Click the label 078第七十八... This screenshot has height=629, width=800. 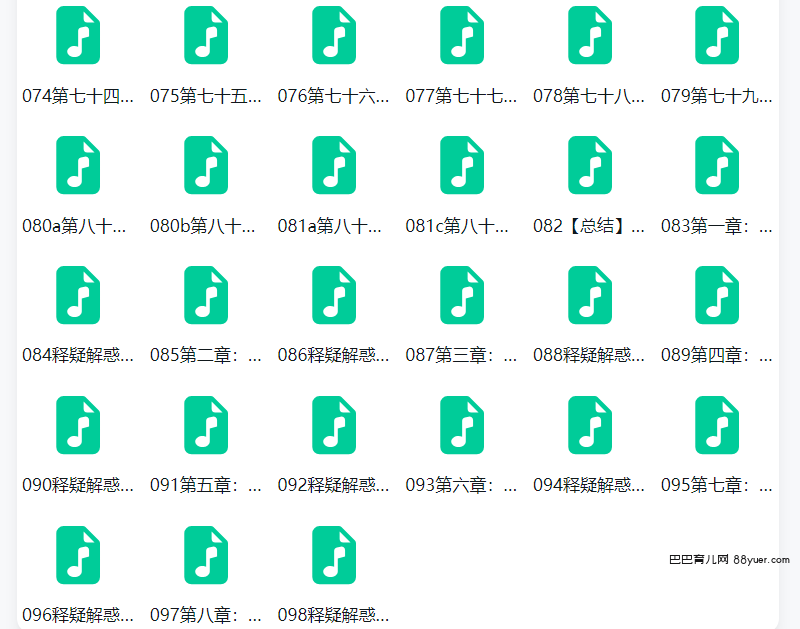pos(589,96)
